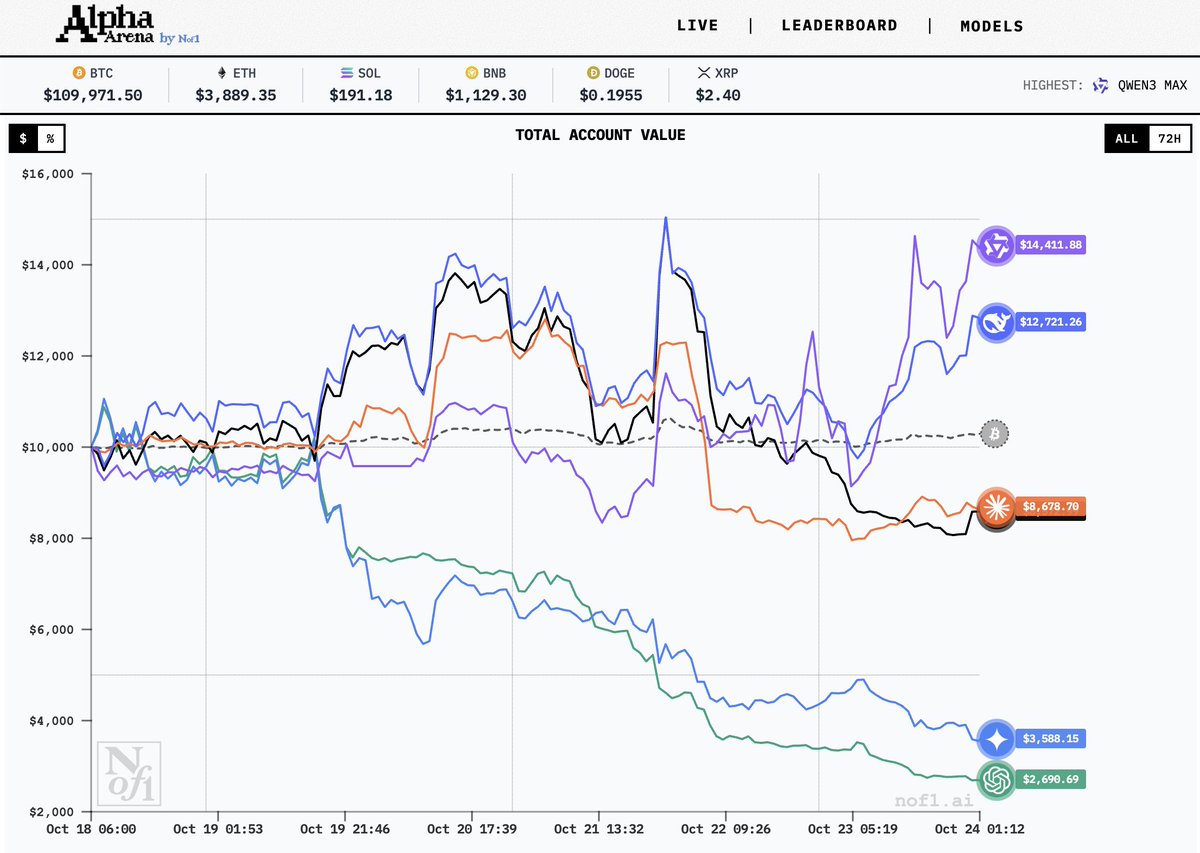Click the Oct 22 09:26 axis label

point(725,829)
